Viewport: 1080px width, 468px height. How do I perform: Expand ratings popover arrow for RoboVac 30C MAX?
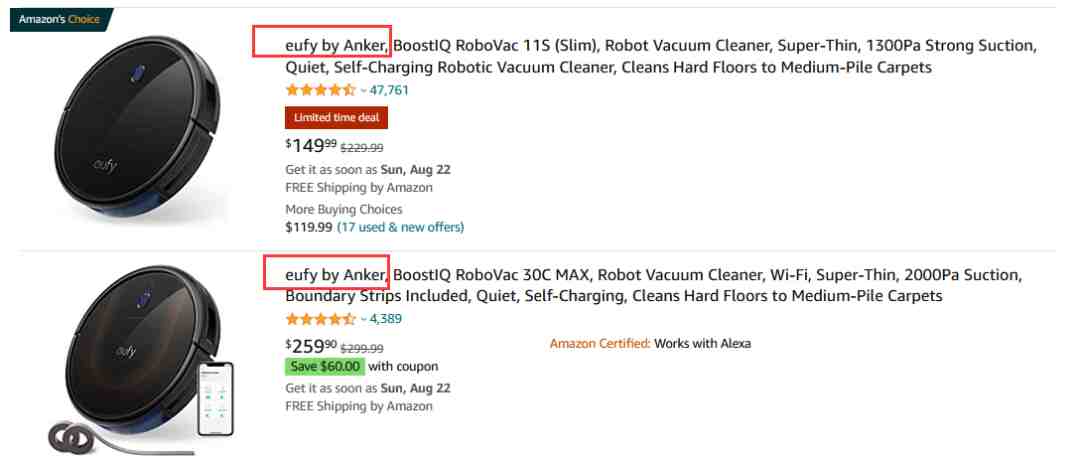pyautogui.click(x=364, y=320)
